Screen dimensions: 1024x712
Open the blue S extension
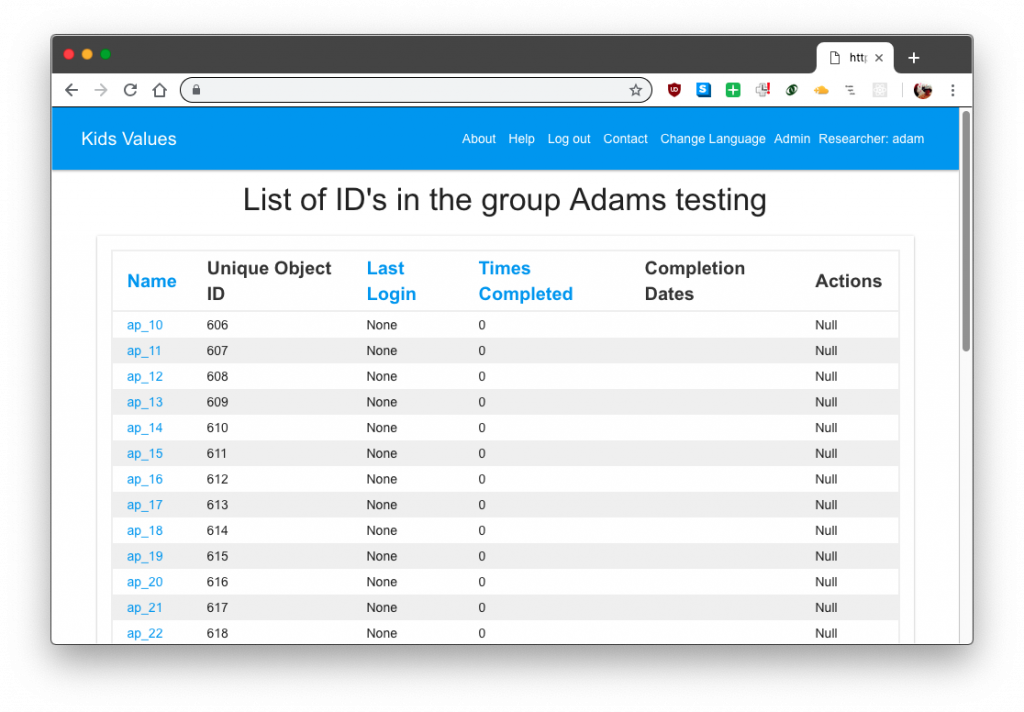703,90
